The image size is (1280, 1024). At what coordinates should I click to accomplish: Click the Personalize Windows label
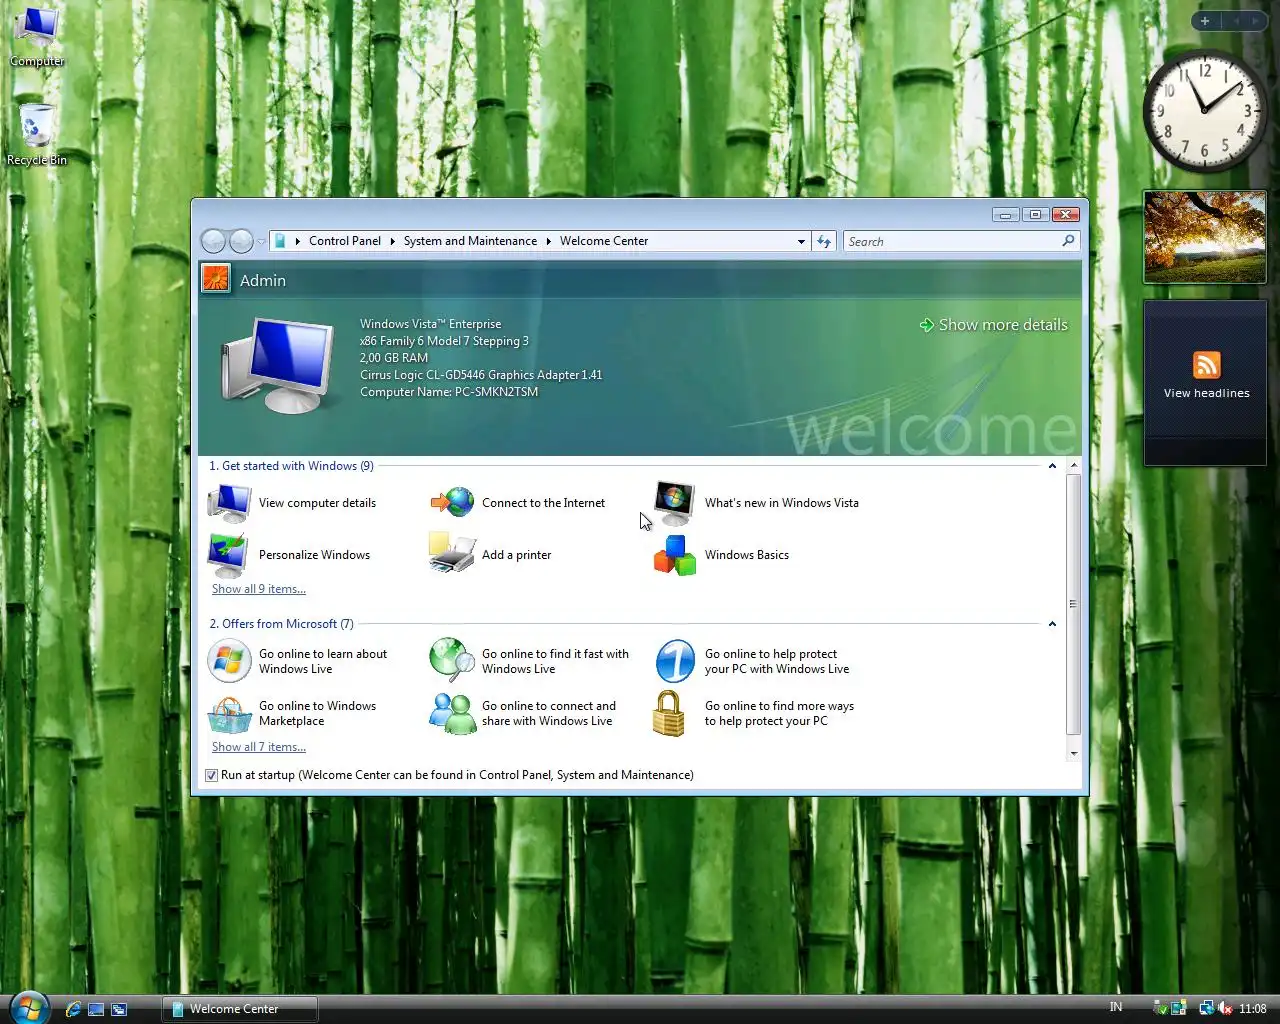click(x=314, y=555)
